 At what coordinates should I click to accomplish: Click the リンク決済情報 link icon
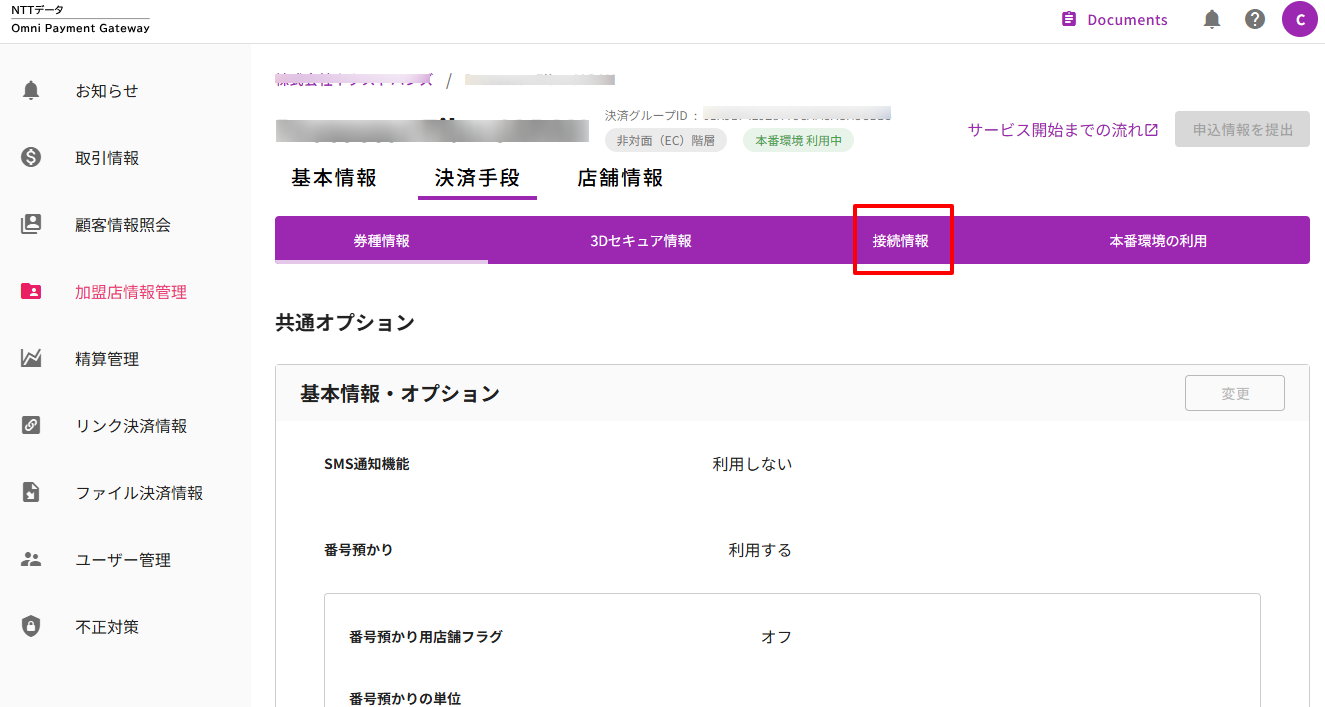point(31,426)
